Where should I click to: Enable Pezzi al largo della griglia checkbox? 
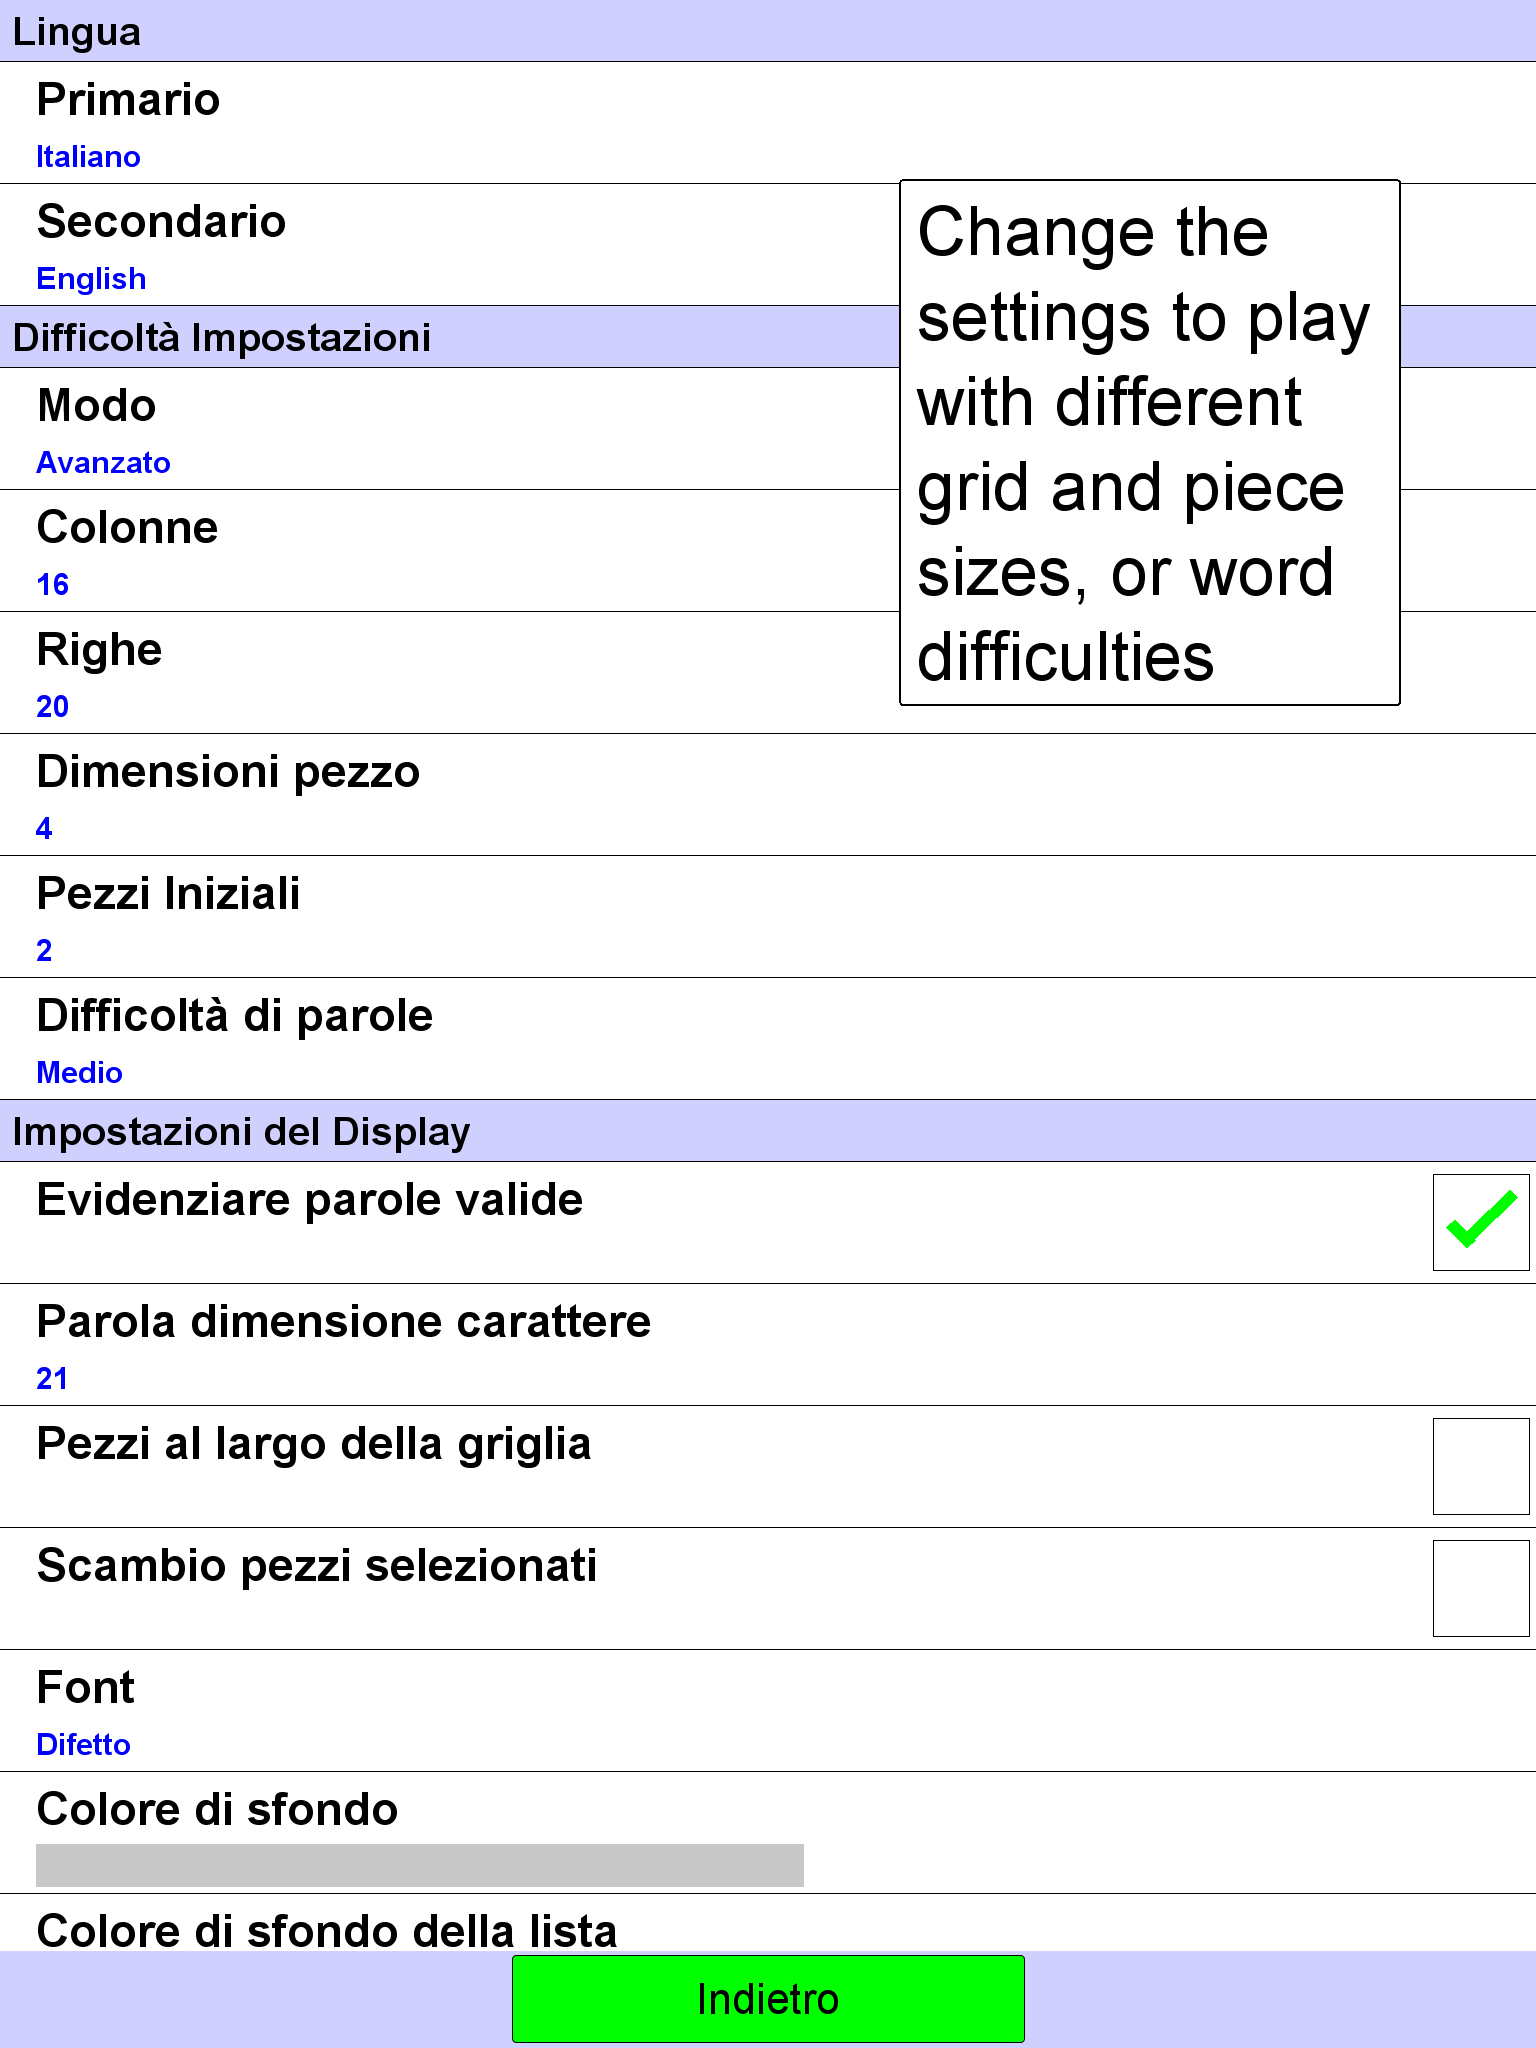pos(1481,1466)
